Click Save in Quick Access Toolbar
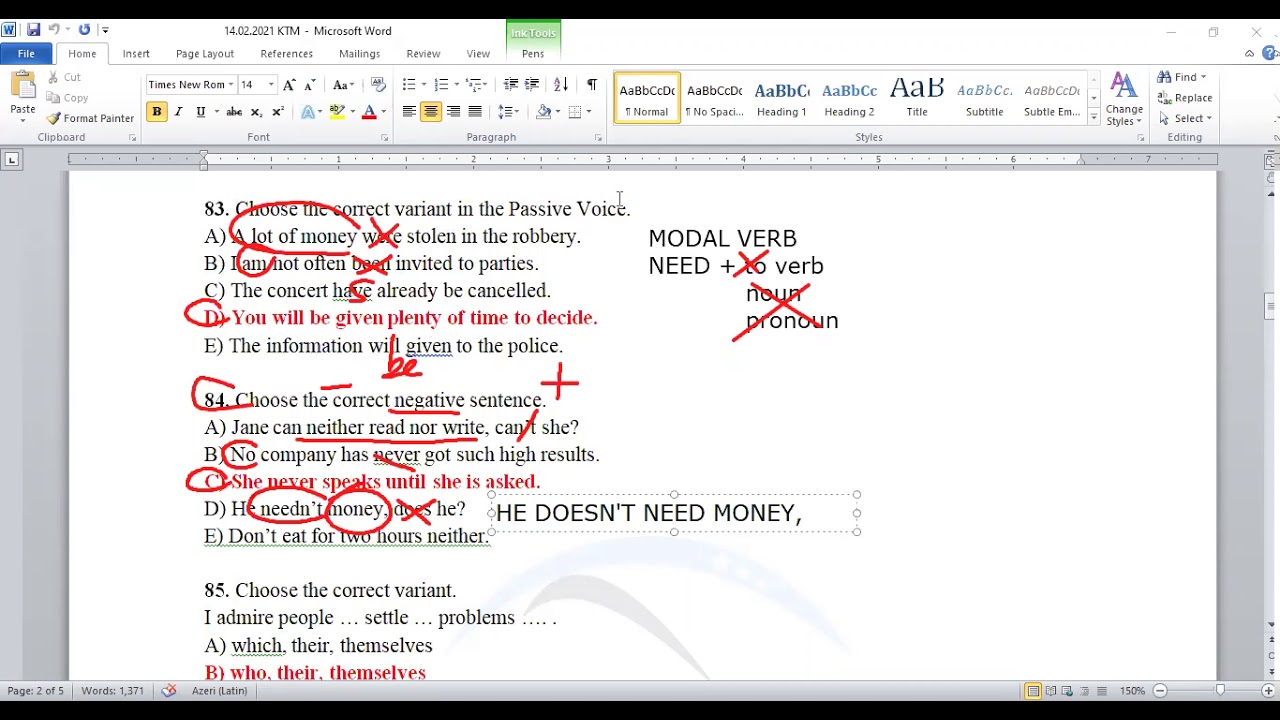This screenshot has height=720, width=1280. point(34,30)
